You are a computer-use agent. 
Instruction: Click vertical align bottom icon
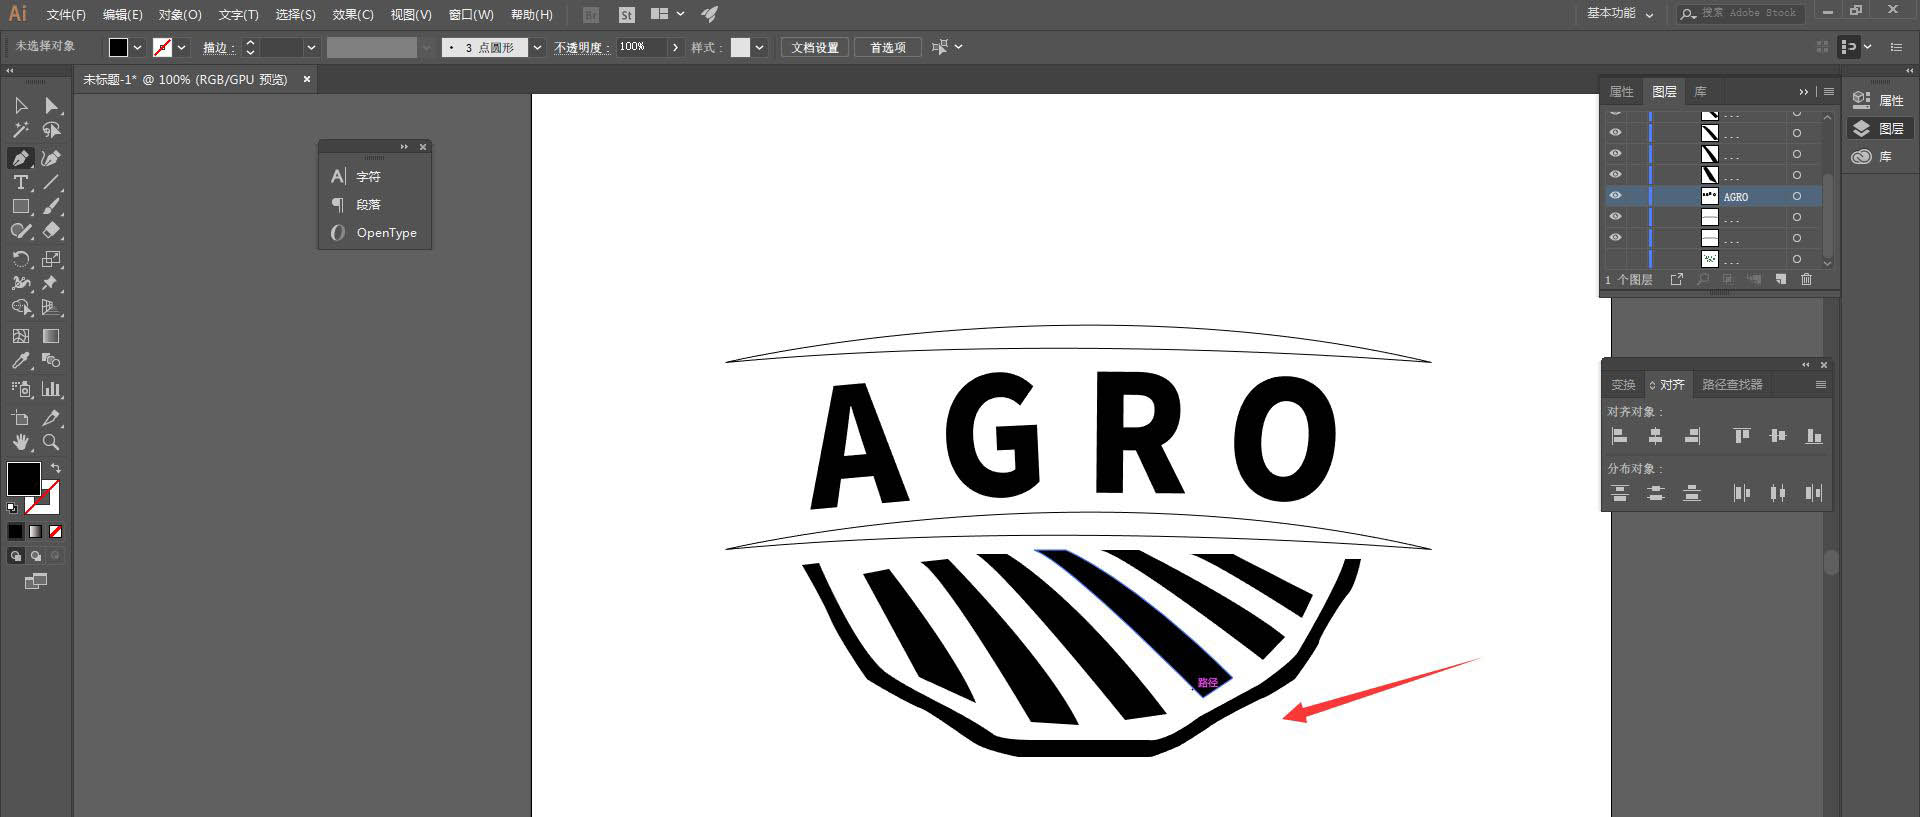(1814, 436)
